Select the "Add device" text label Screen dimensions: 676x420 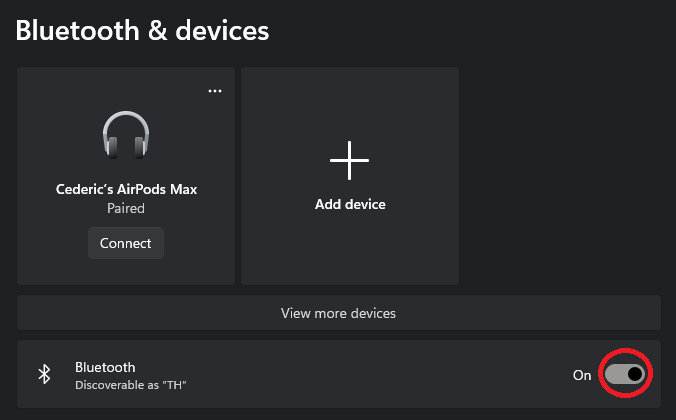point(350,204)
